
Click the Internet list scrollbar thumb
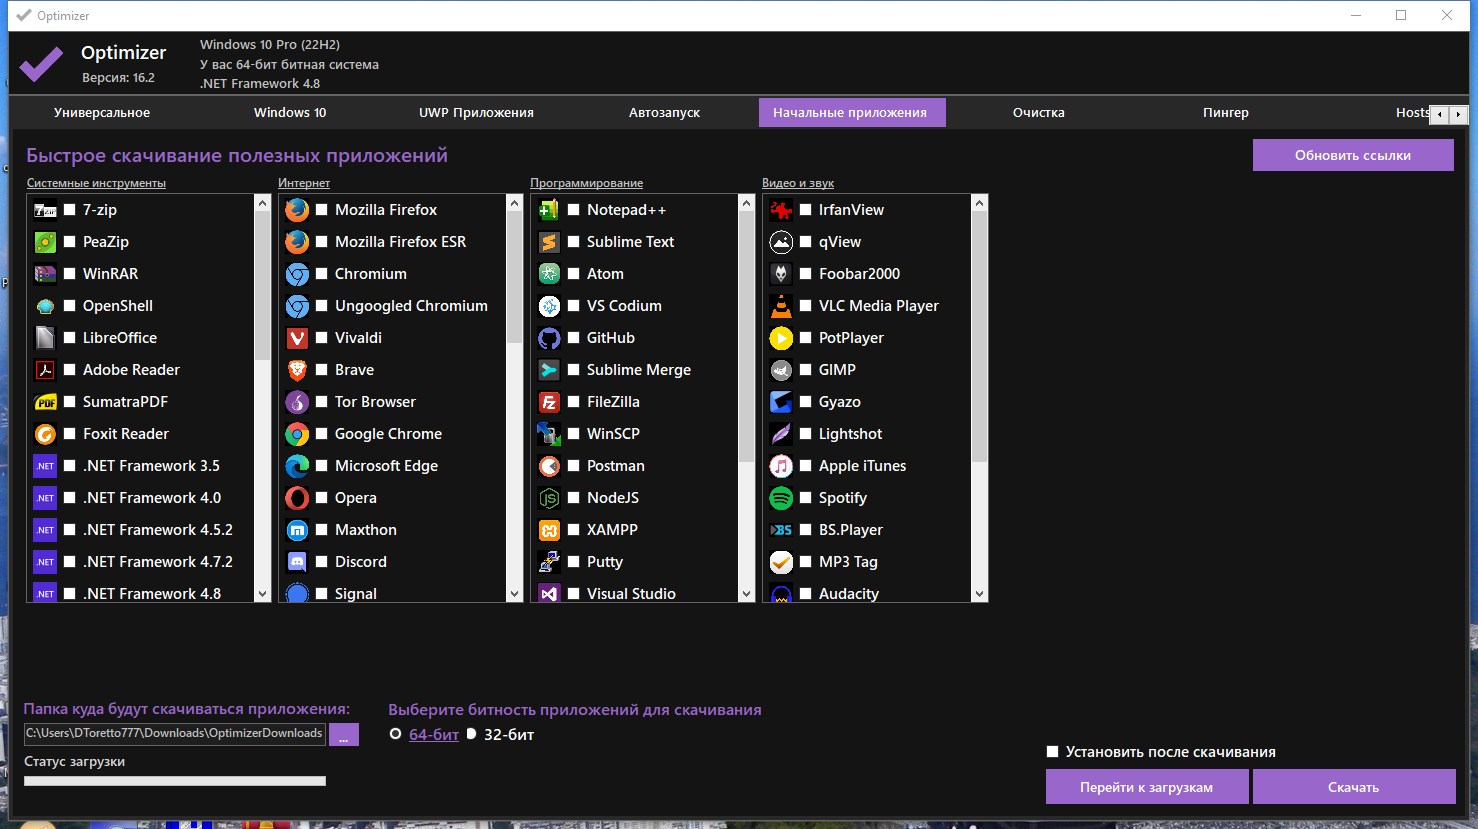pos(515,278)
